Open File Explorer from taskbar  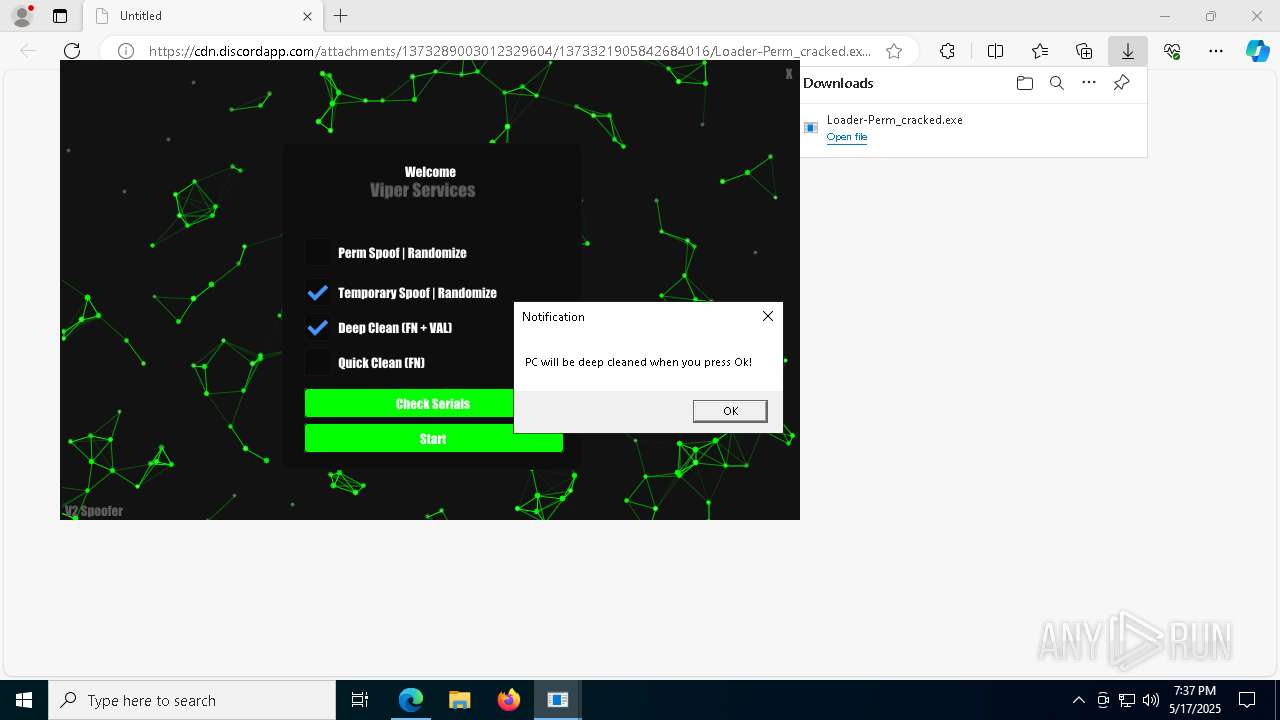459,700
